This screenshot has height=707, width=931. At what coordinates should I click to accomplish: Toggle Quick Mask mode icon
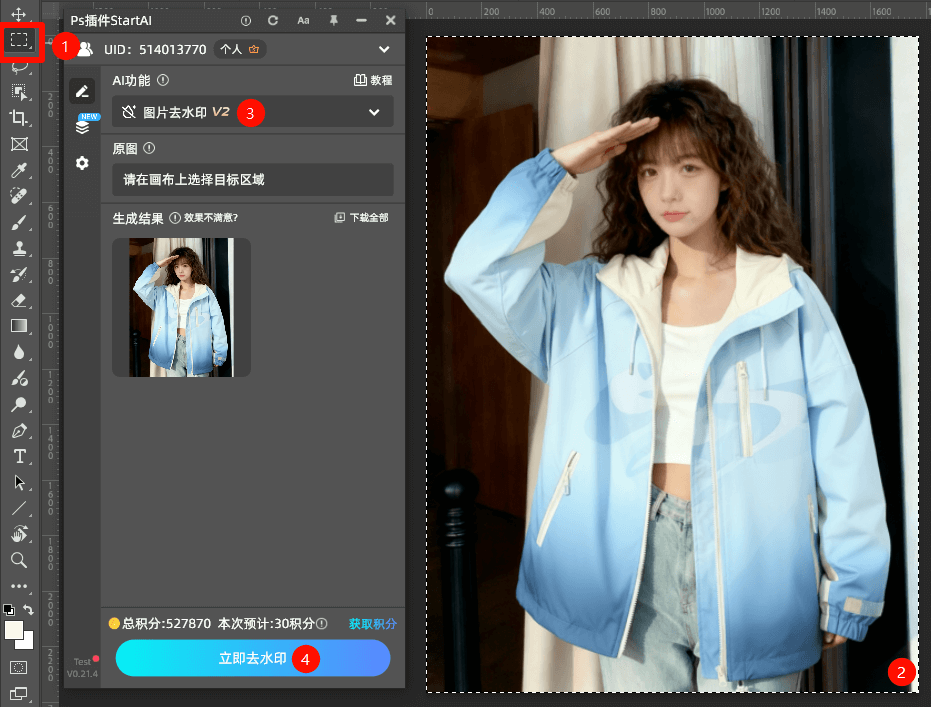(19, 667)
